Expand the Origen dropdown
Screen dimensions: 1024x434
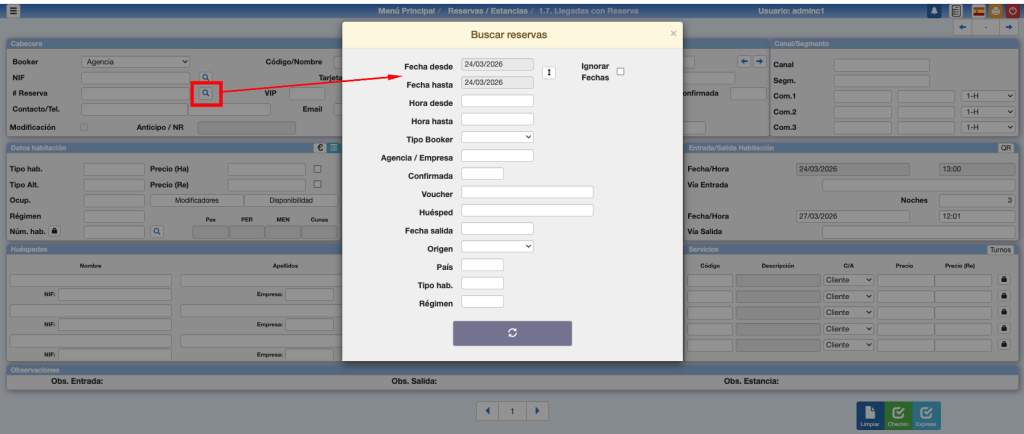click(497, 246)
